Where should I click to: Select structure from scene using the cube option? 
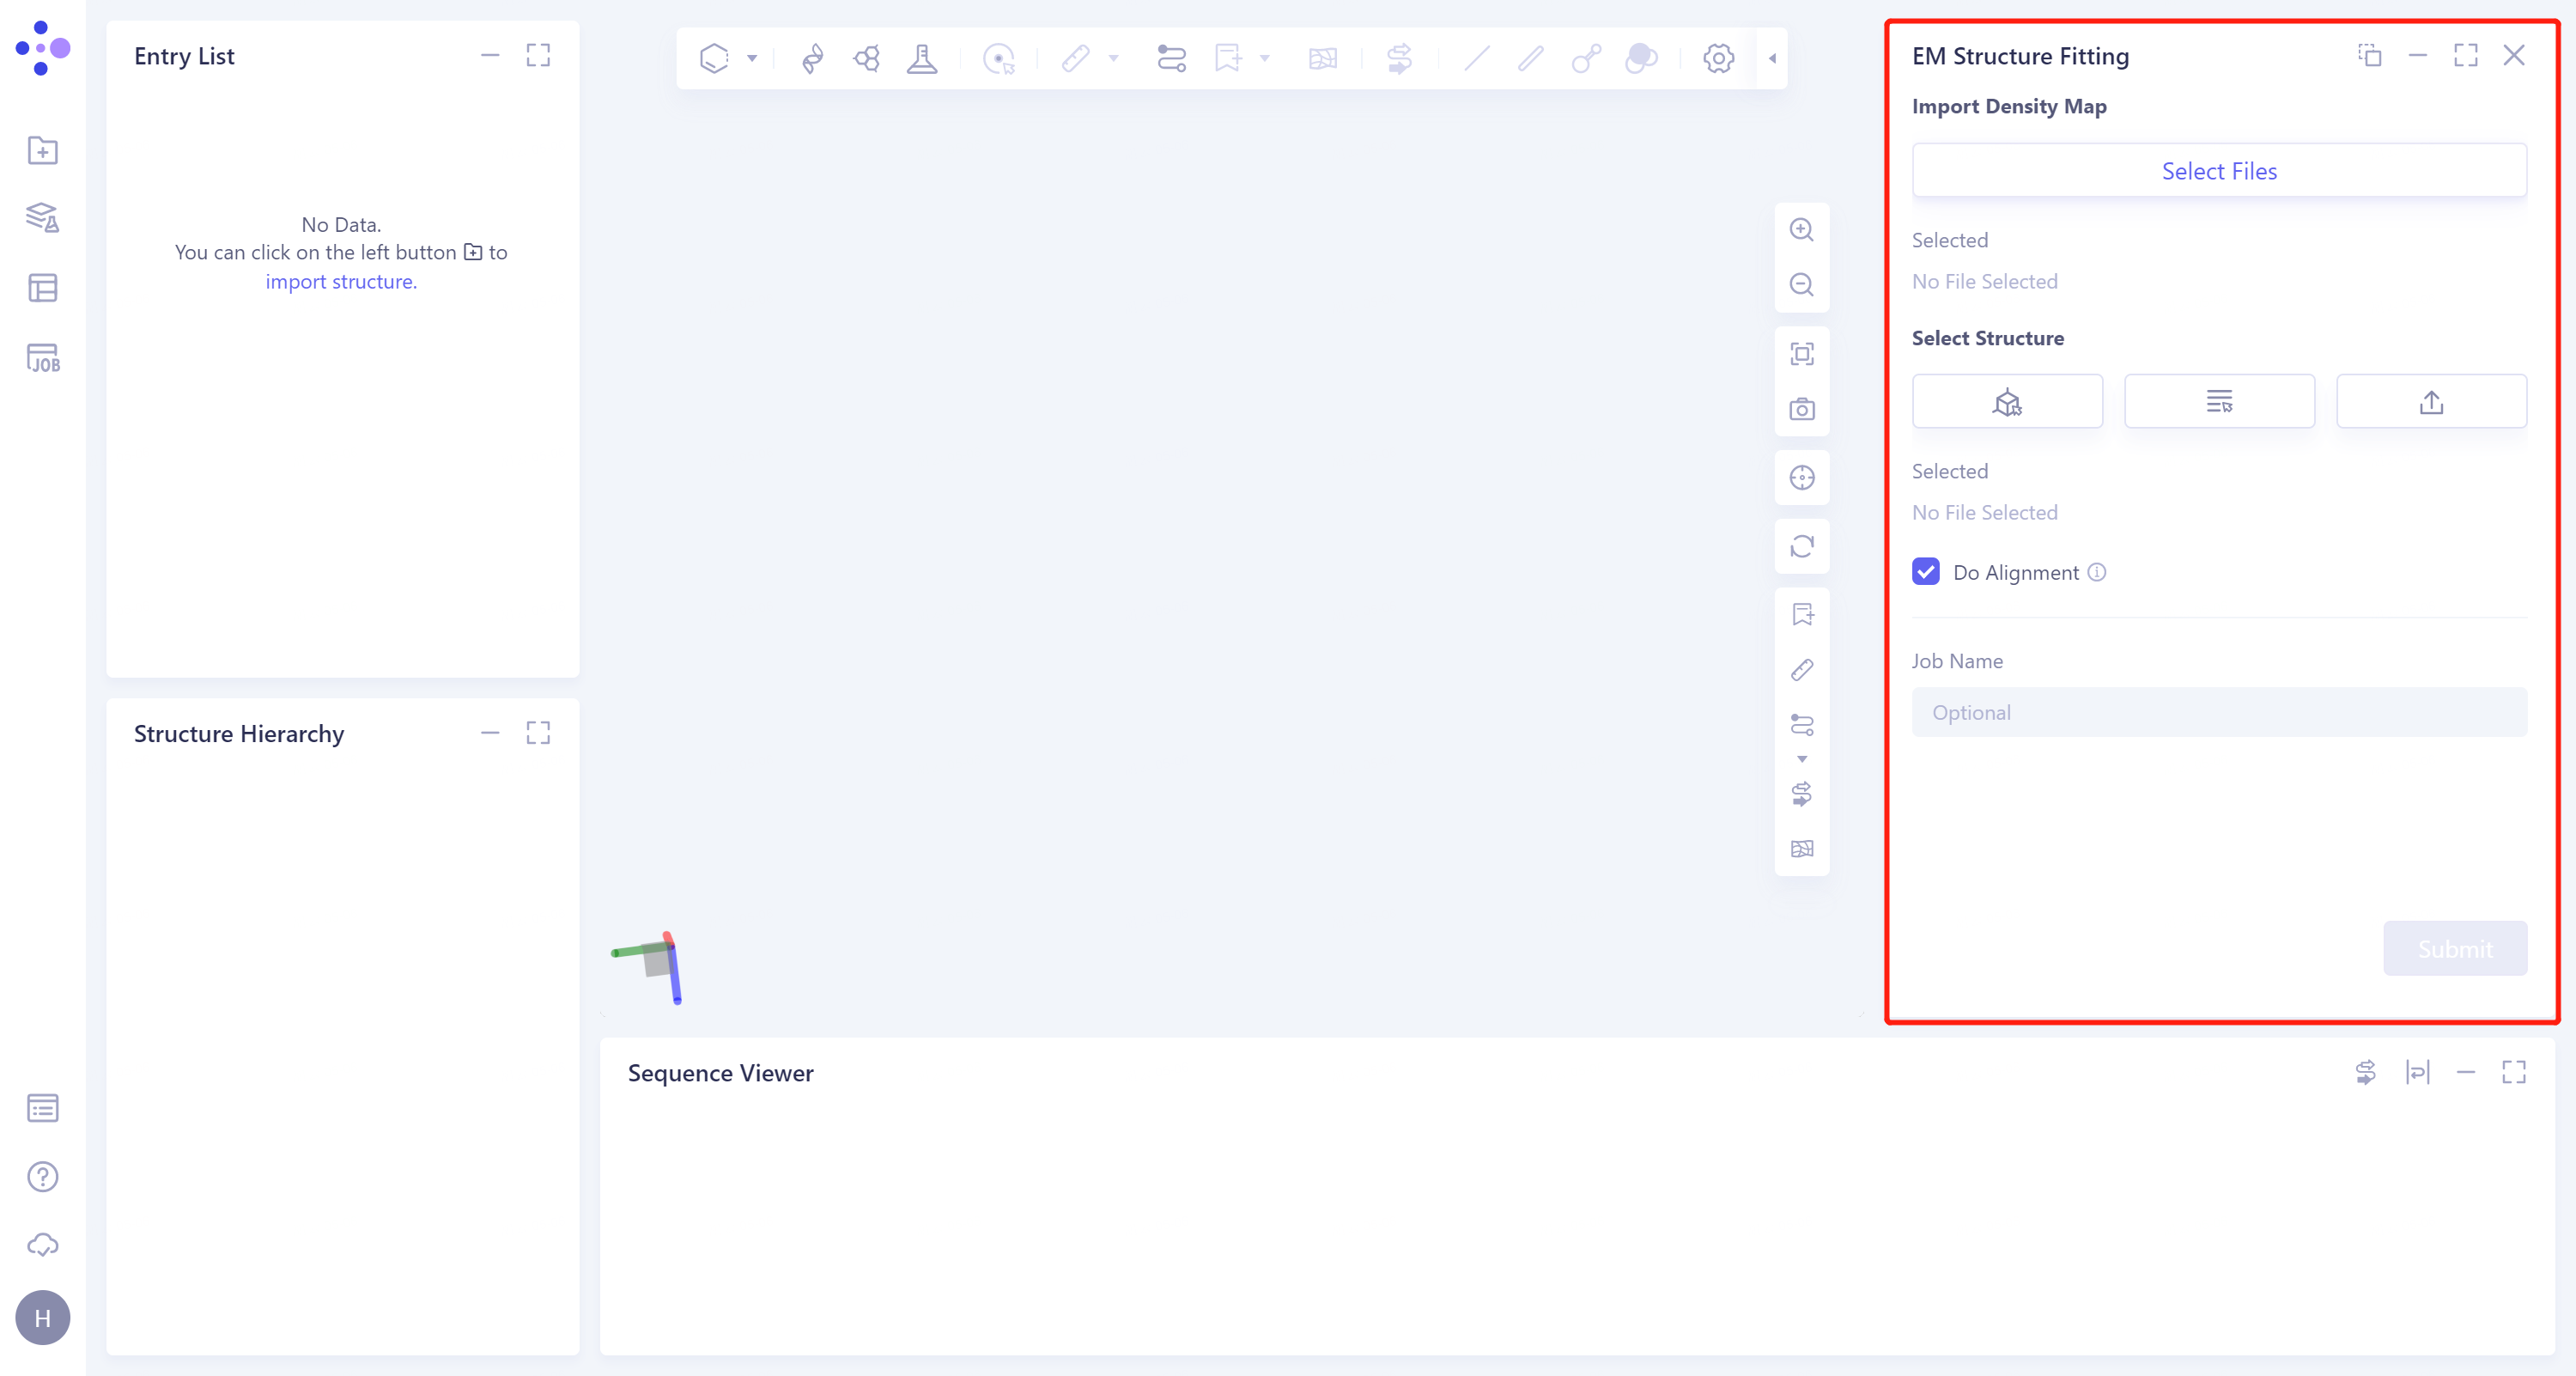point(2007,401)
